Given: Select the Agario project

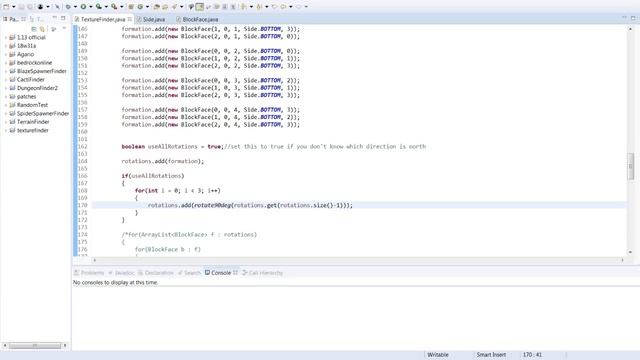Looking at the screenshot, I should pyautogui.click(x=25, y=54).
